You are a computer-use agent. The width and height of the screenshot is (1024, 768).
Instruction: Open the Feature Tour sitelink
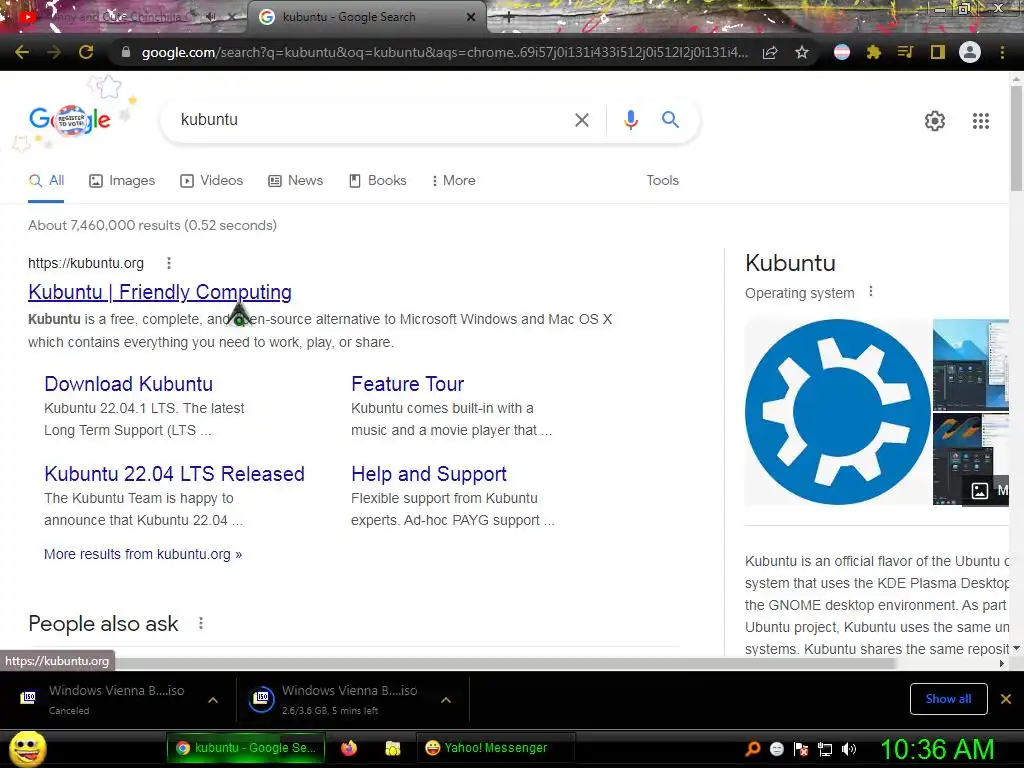tap(408, 384)
